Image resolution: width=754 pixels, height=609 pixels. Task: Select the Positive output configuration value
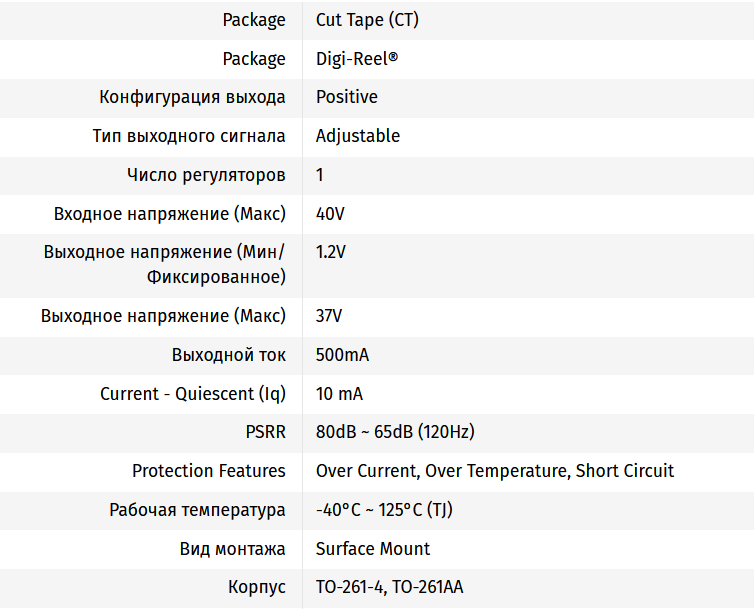click(x=346, y=97)
